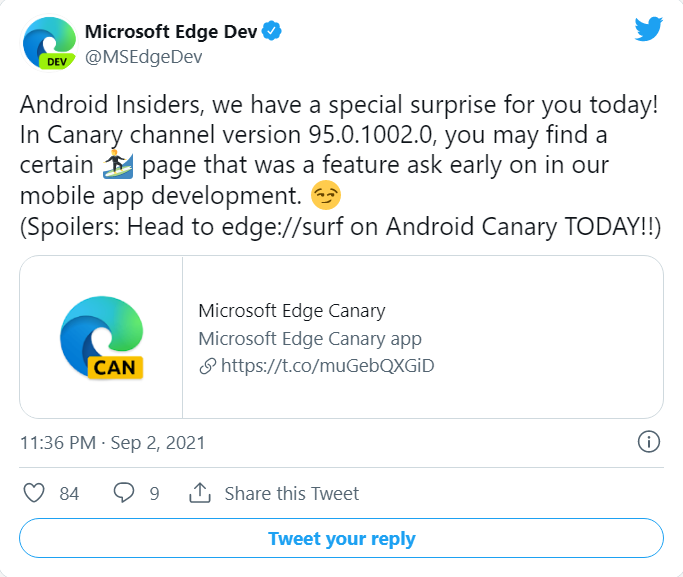683x577 pixels.
Task: Click the Microsoft Edge Dev profile avatar
Action: pyautogui.click(x=49, y=43)
